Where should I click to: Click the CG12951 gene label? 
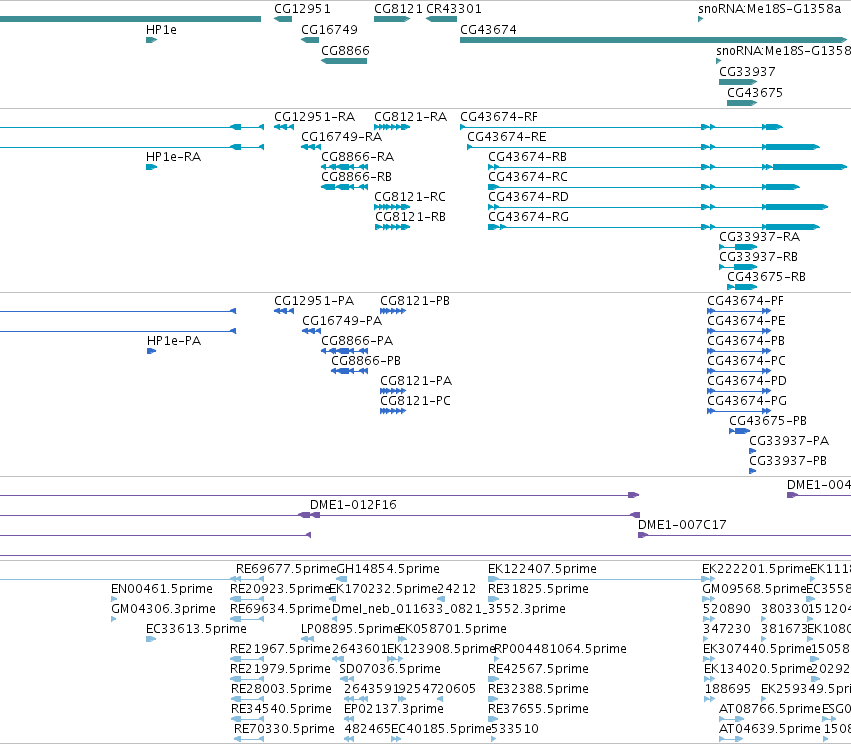(302, 9)
